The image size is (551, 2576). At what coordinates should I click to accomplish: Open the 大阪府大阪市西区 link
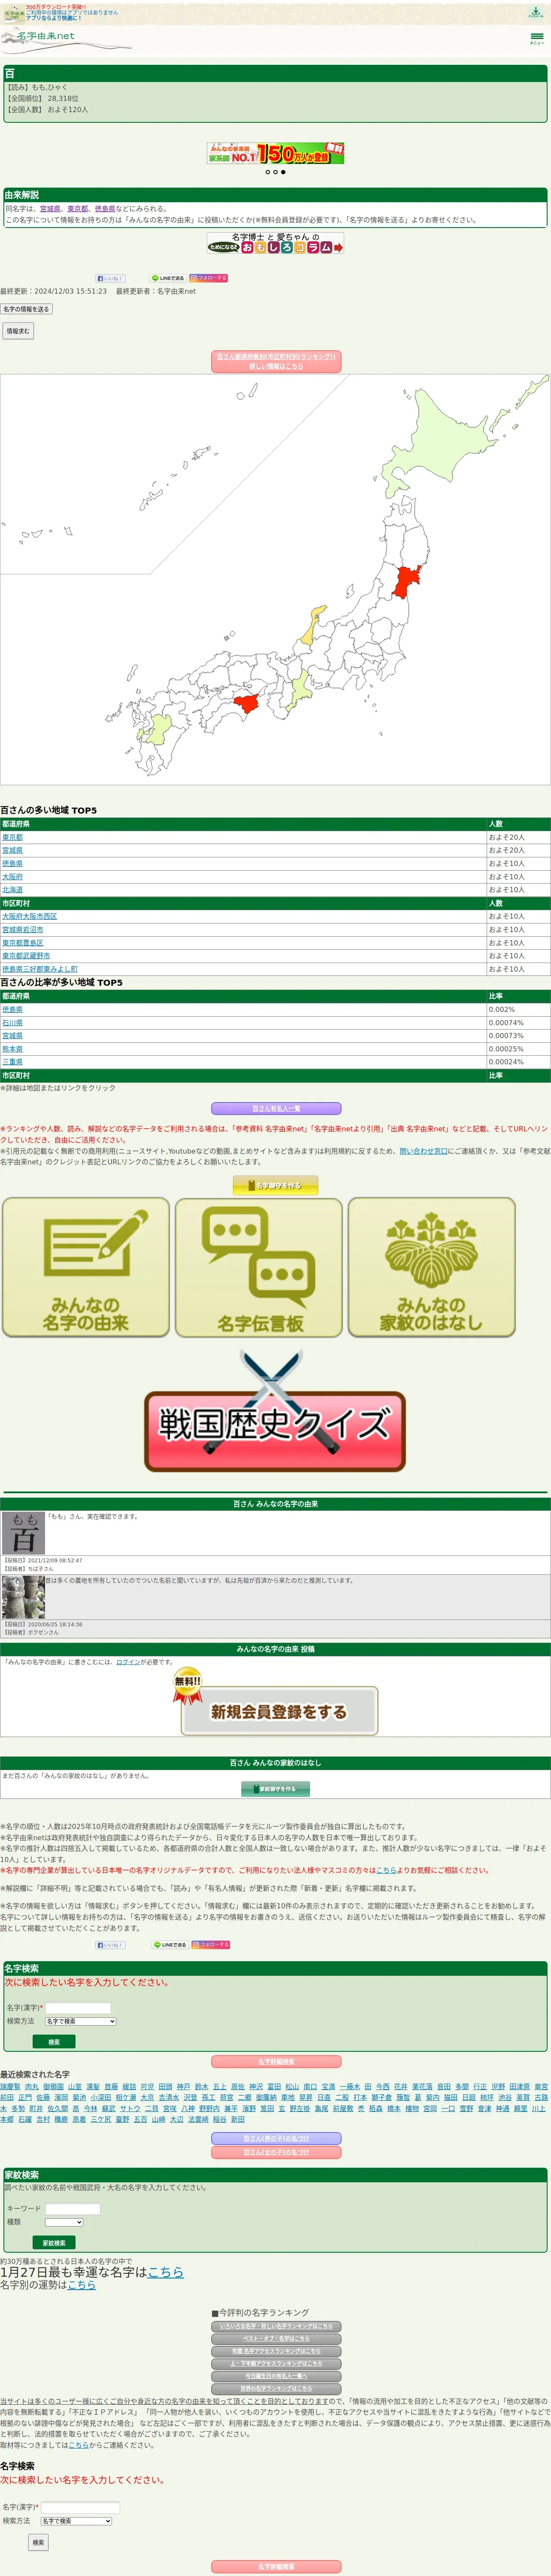tap(30, 916)
